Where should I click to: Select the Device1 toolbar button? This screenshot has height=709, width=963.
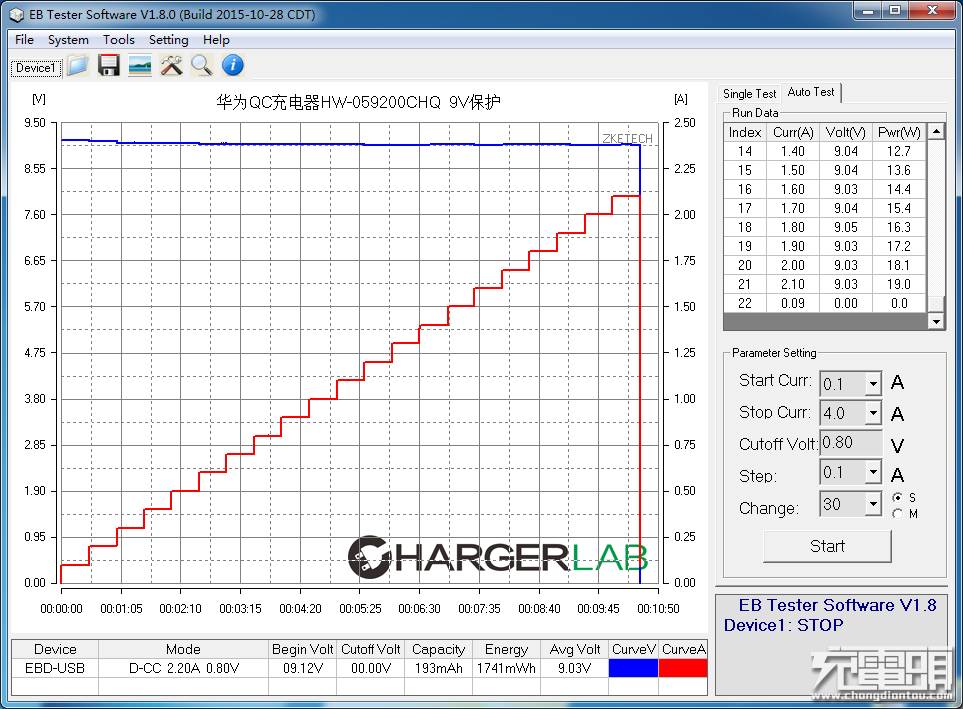[36, 68]
